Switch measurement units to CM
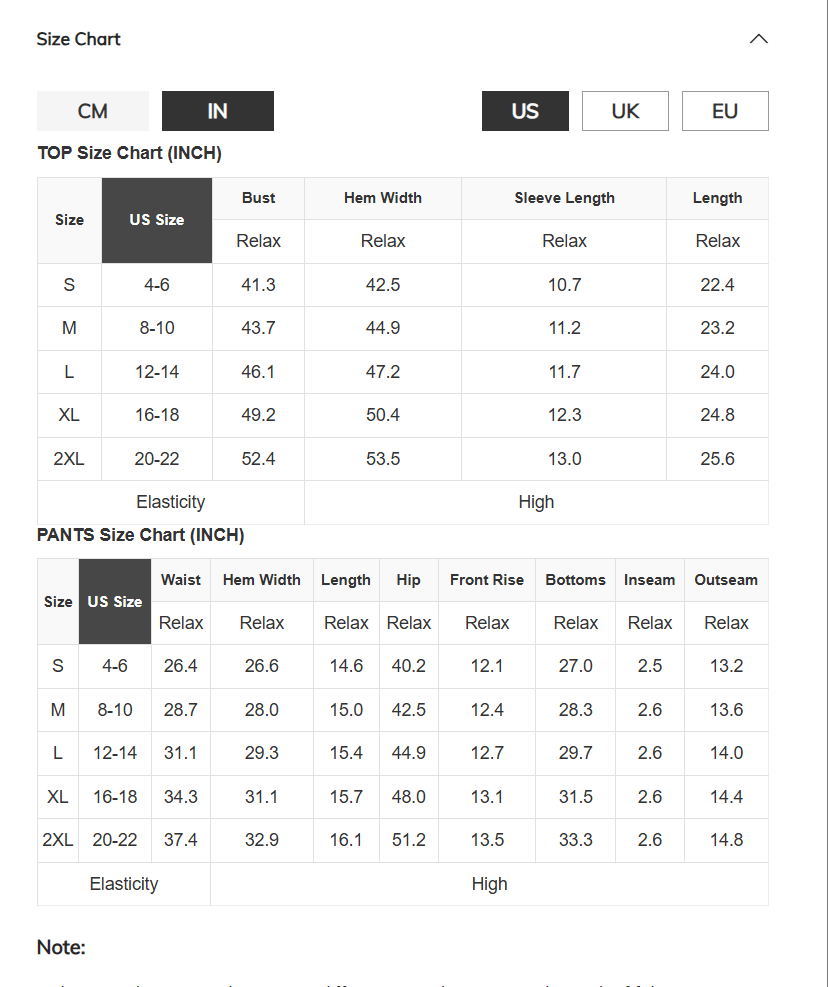This screenshot has height=987, width=828. tap(93, 111)
